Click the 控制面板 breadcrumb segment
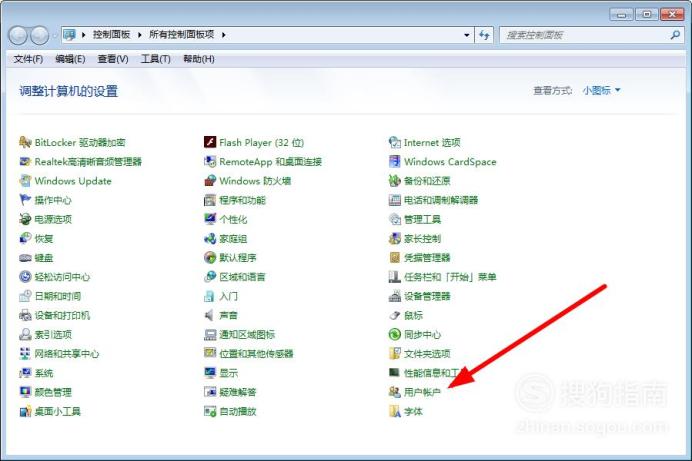The image size is (692, 461). (x=111, y=34)
